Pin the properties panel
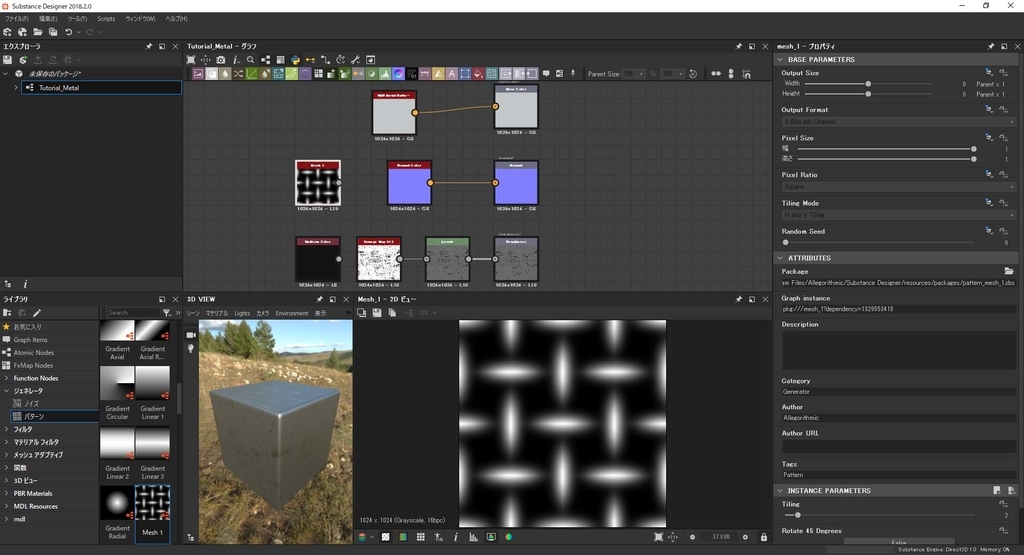 click(991, 46)
